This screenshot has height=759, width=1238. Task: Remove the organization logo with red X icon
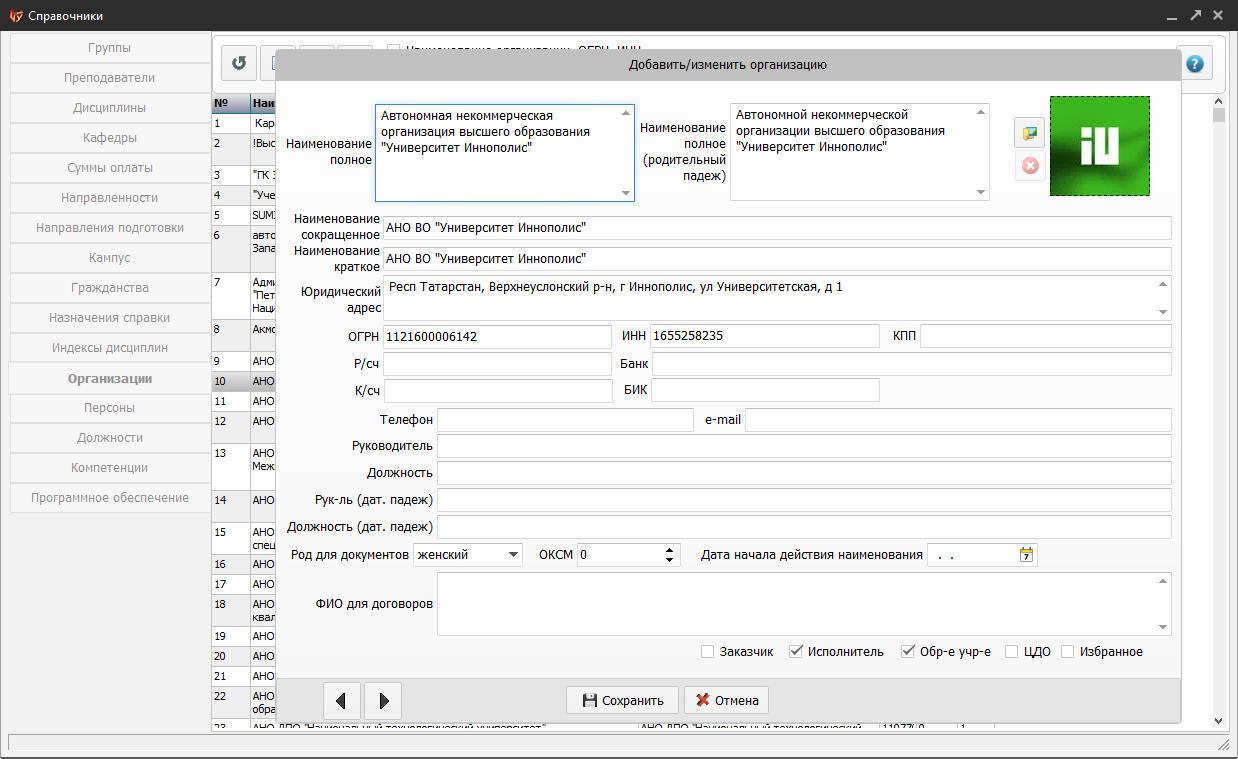click(1030, 166)
